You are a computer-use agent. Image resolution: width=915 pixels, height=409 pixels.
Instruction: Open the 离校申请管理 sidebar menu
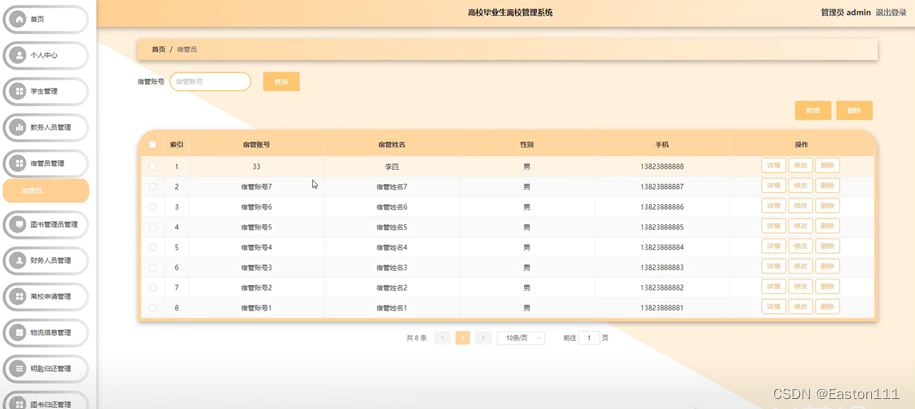[46, 296]
